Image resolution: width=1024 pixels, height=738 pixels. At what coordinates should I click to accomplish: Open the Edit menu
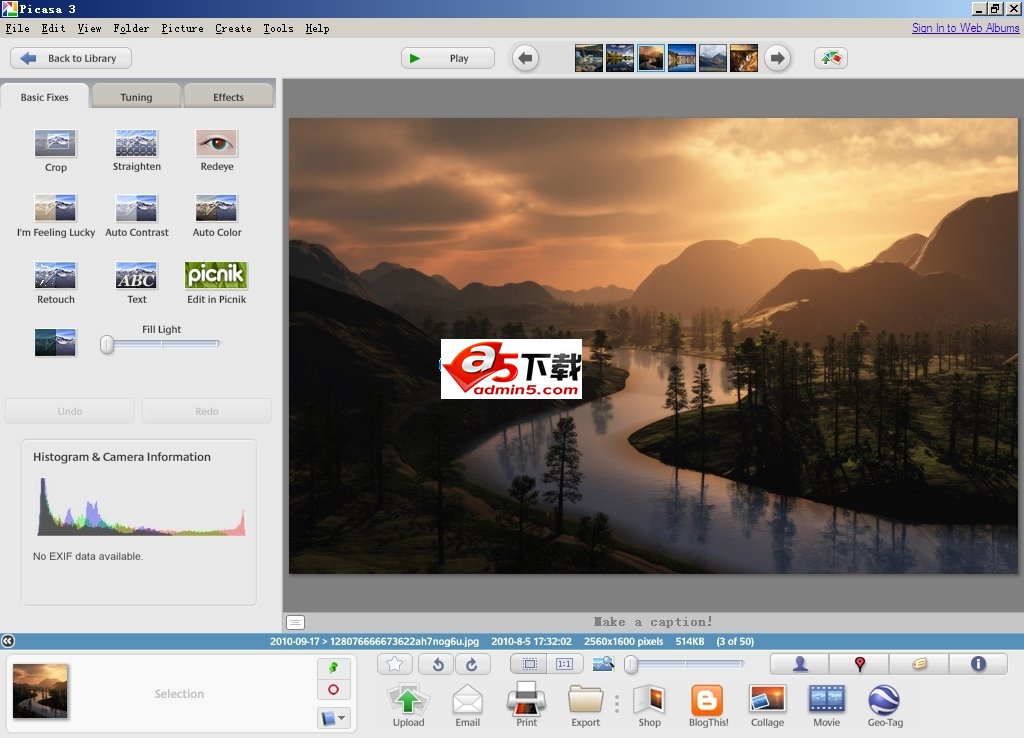coord(53,28)
